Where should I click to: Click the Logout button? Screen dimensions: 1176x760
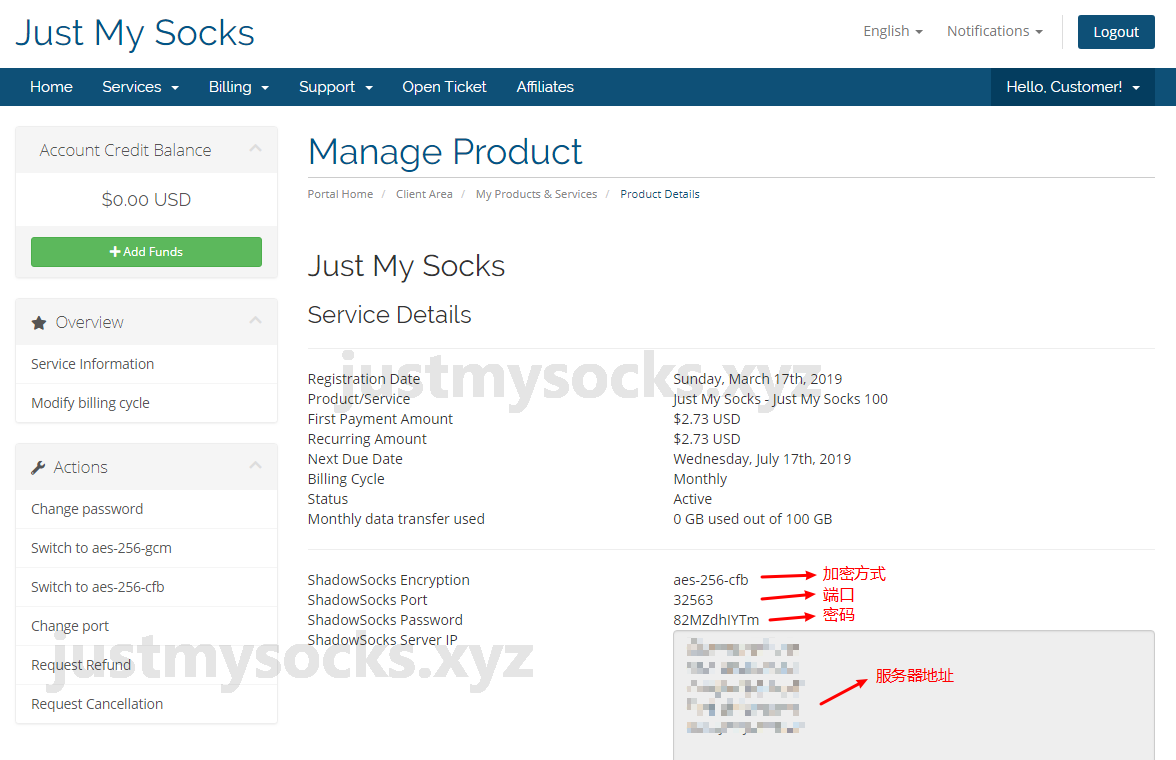pyautogui.click(x=1116, y=32)
